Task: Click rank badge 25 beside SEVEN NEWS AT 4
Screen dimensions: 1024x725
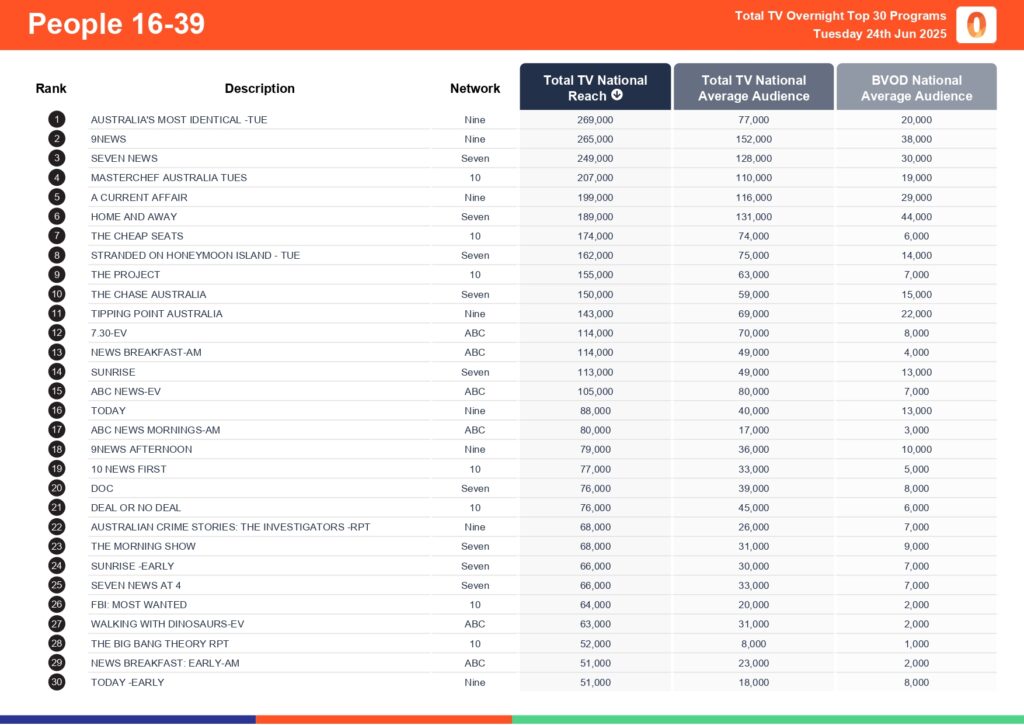Action: (x=57, y=585)
